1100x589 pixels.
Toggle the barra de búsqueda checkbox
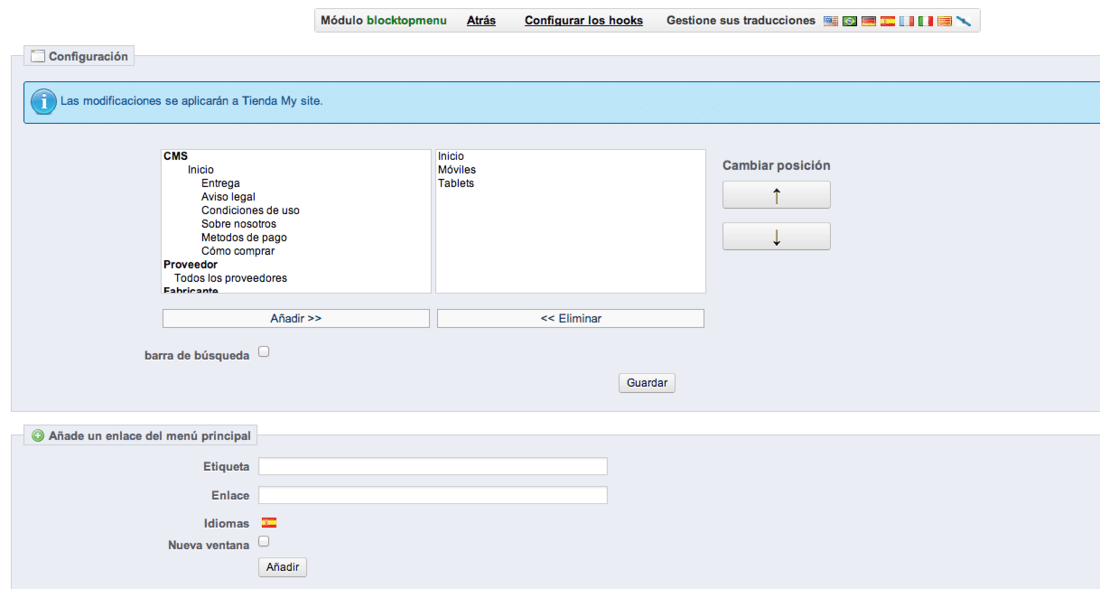click(264, 352)
